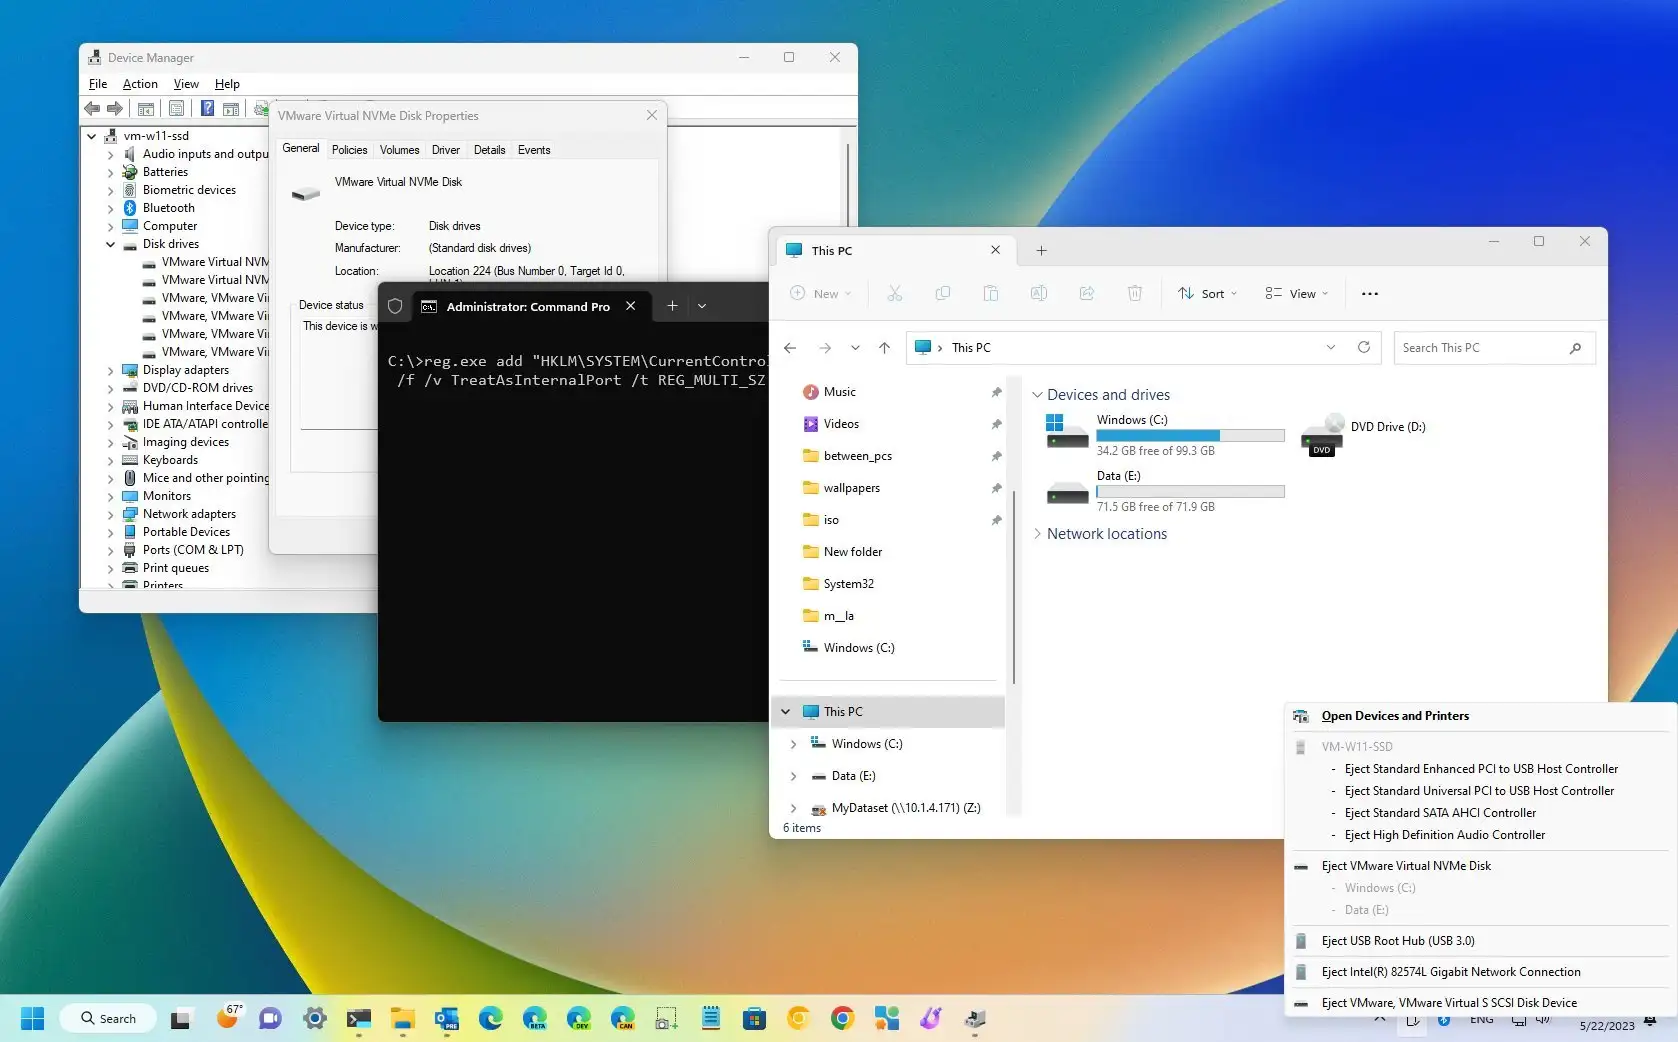Open Microsoft Store from the taskbar

pos(754,1019)
